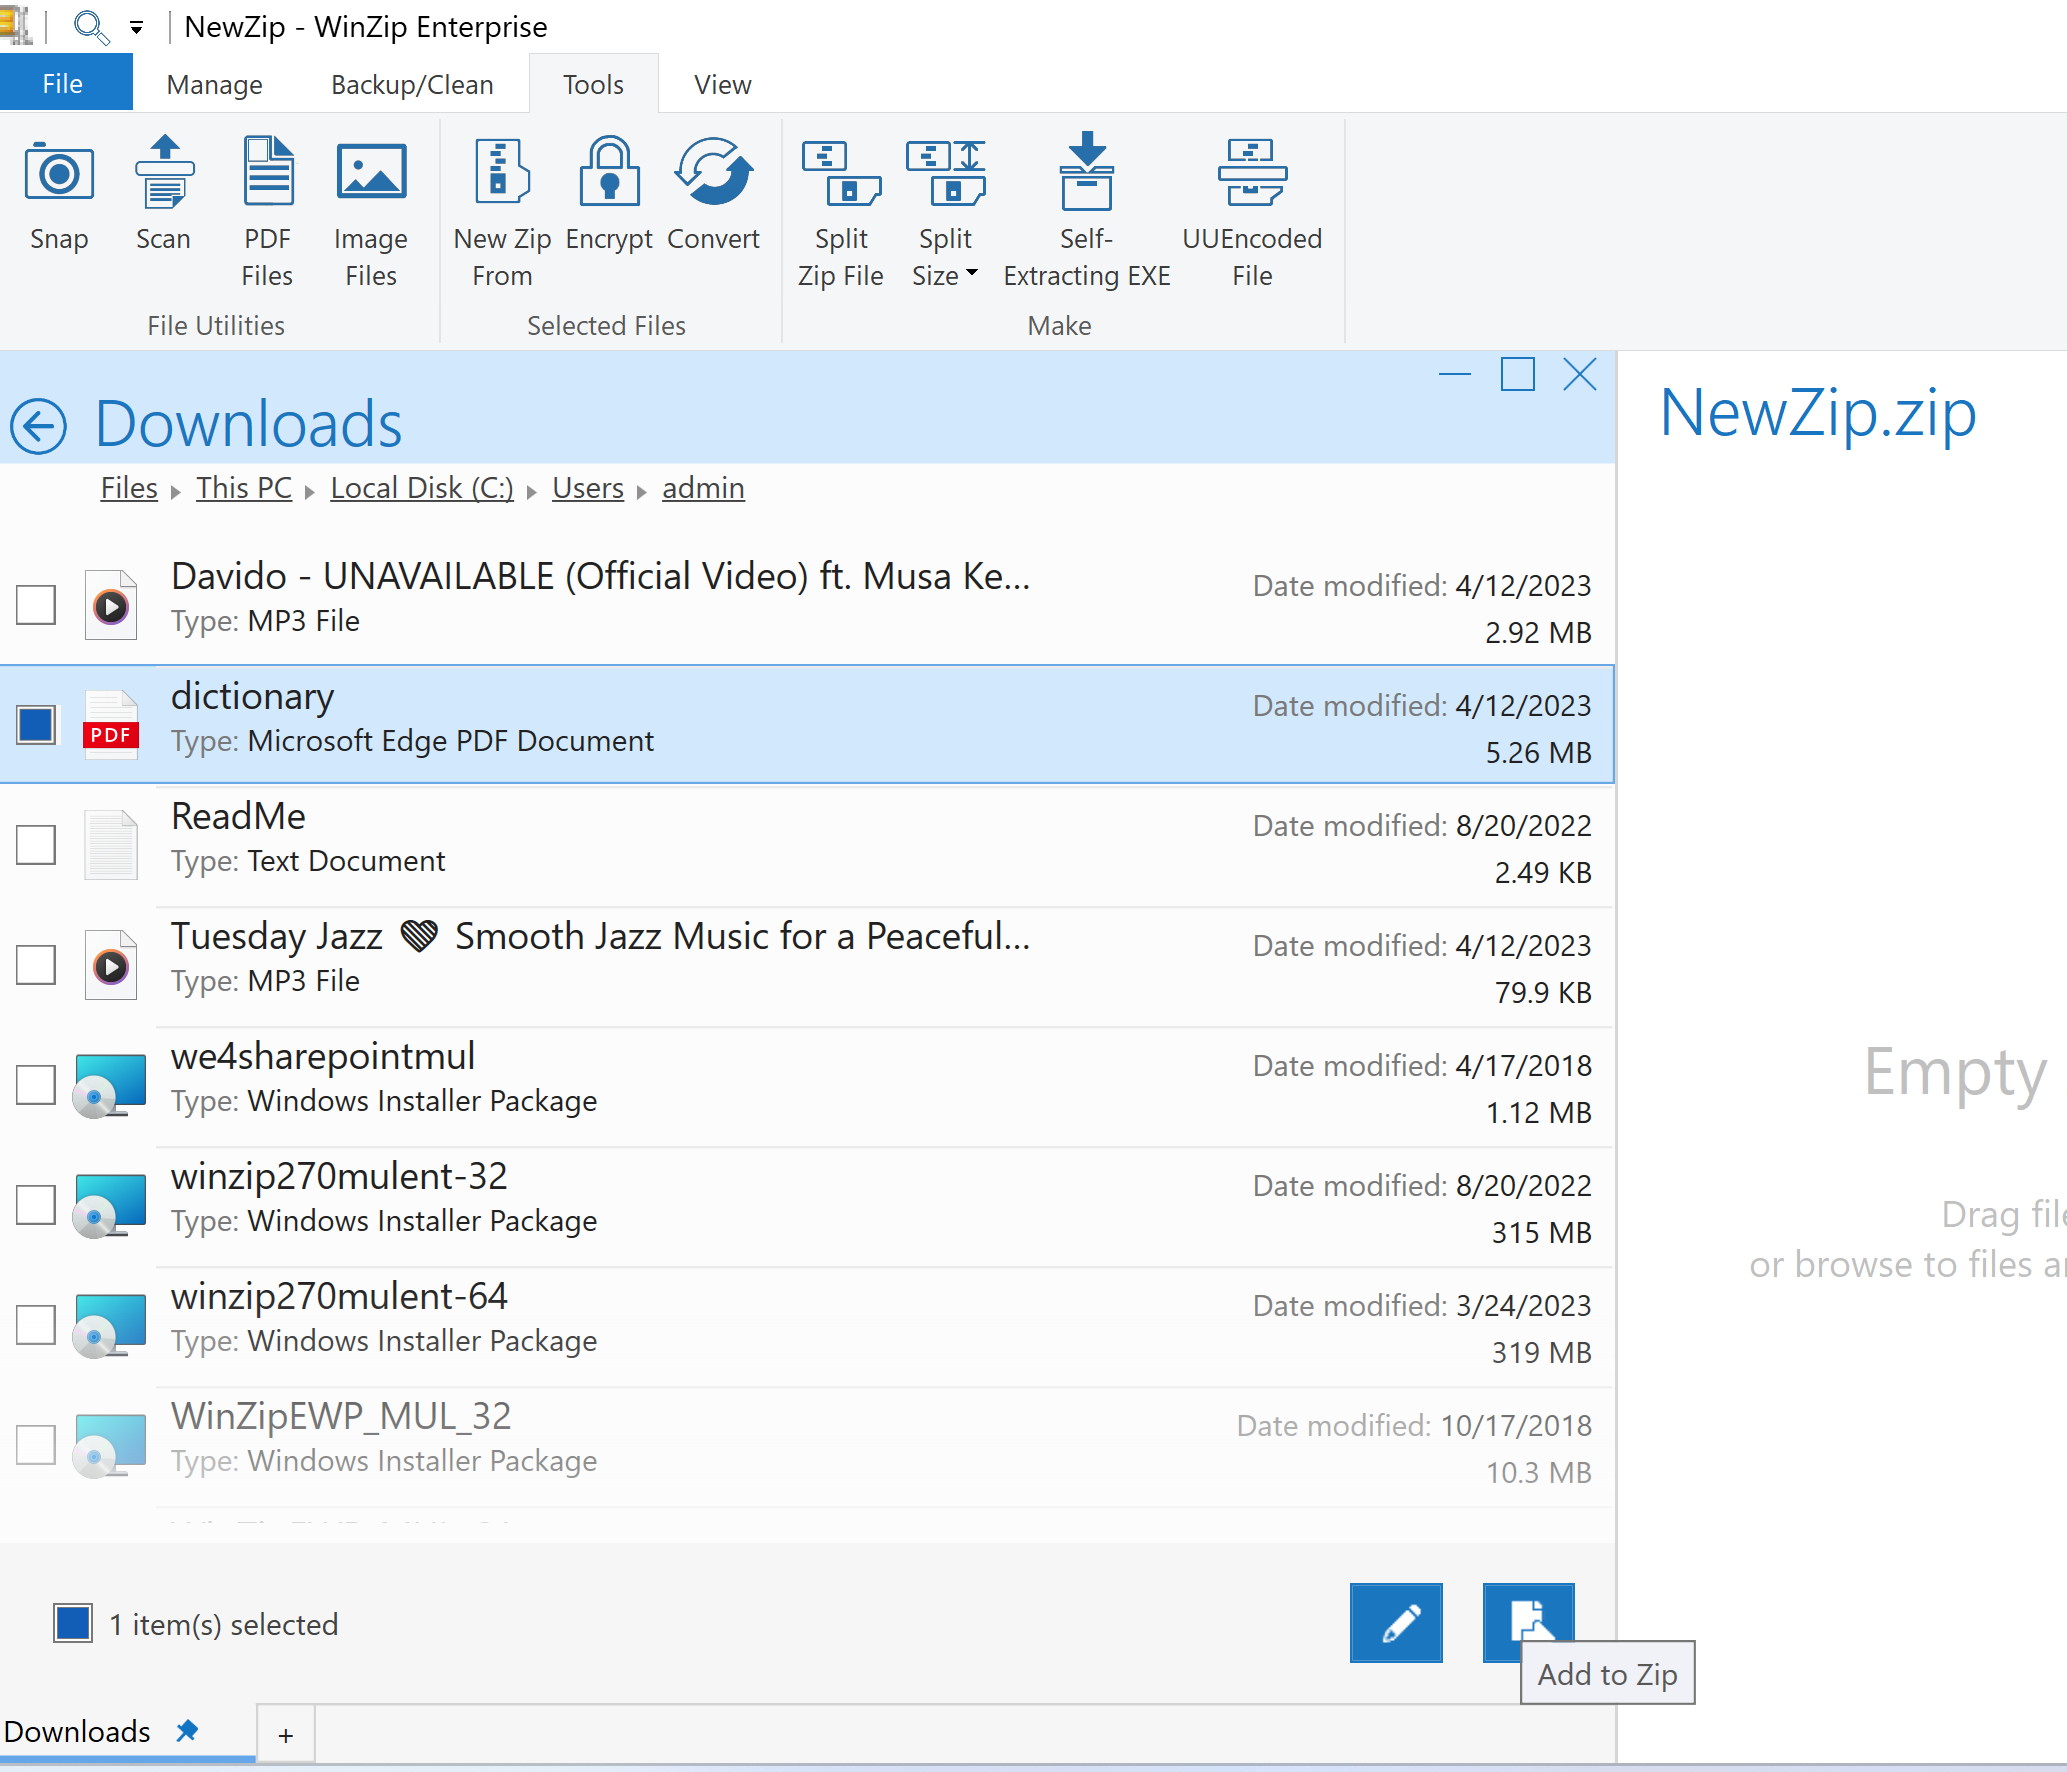Expand the breadcrumb arrow after Files
This screenshot has width=2067, height=1772.
pos(176,491)
